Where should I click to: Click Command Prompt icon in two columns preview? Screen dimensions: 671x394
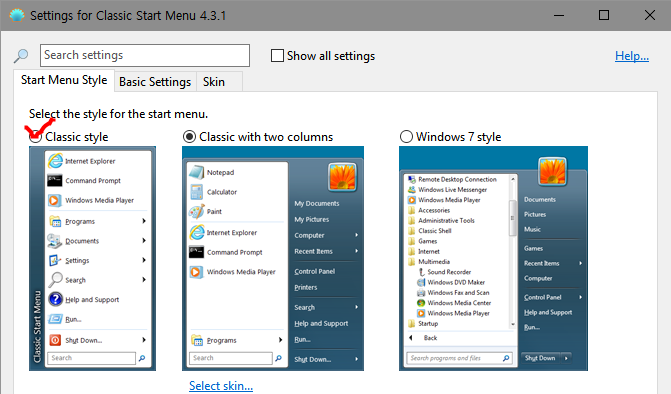click(x=196, y=252)
